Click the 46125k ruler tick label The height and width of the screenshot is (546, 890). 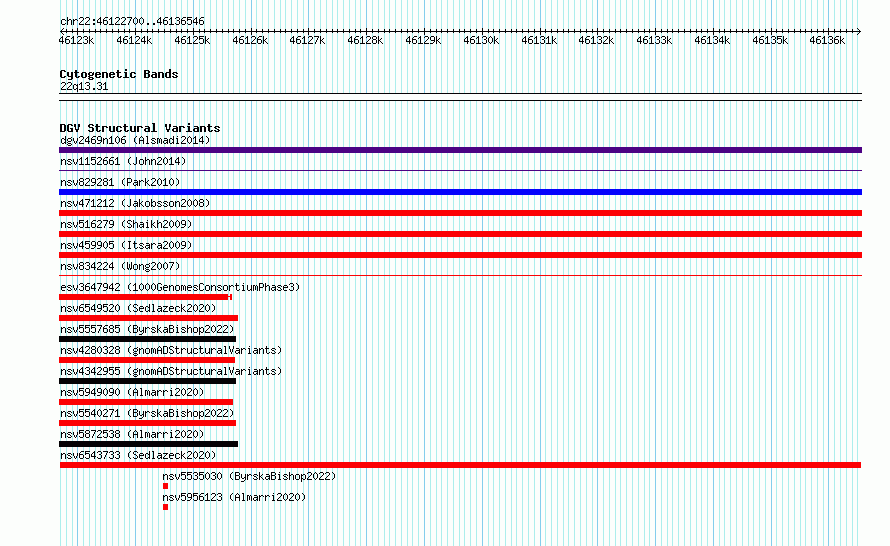coord(192,40)
